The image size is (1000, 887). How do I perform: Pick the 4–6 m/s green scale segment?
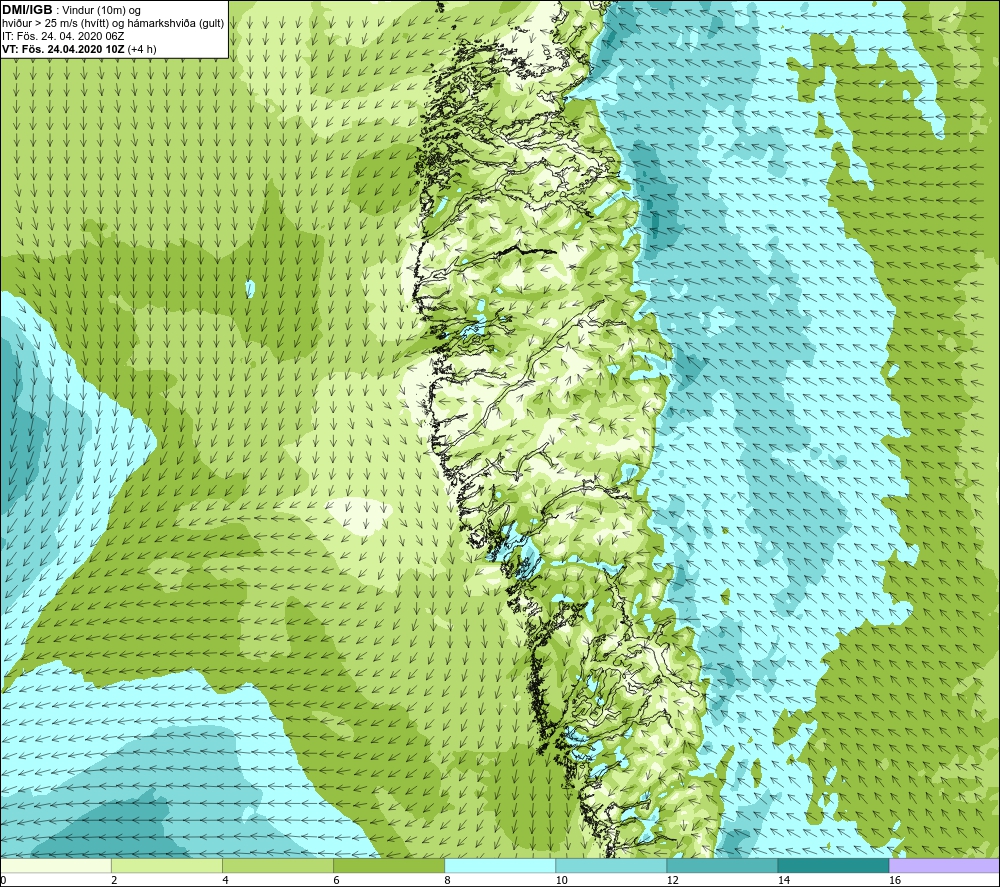pos(278,865)
